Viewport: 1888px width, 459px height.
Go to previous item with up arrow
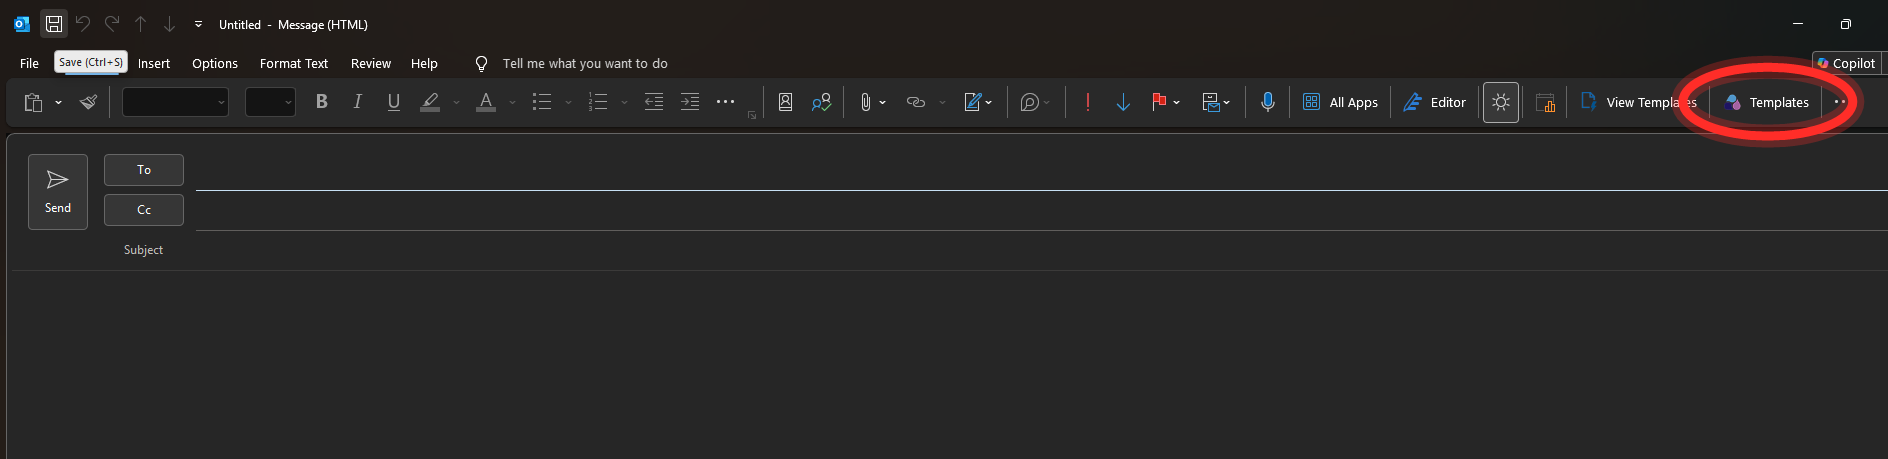tap(141, 24)
